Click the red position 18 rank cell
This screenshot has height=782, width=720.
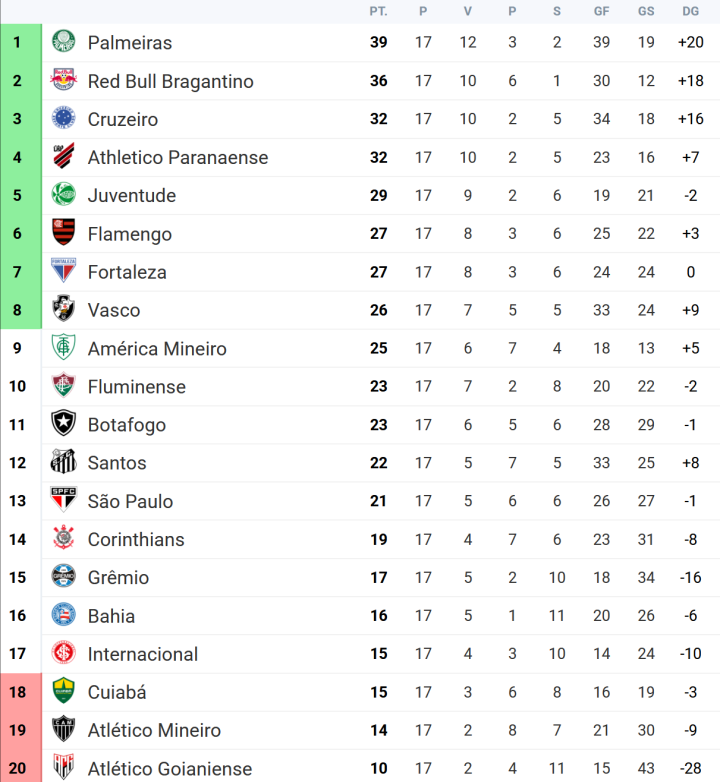pos(17,692)
